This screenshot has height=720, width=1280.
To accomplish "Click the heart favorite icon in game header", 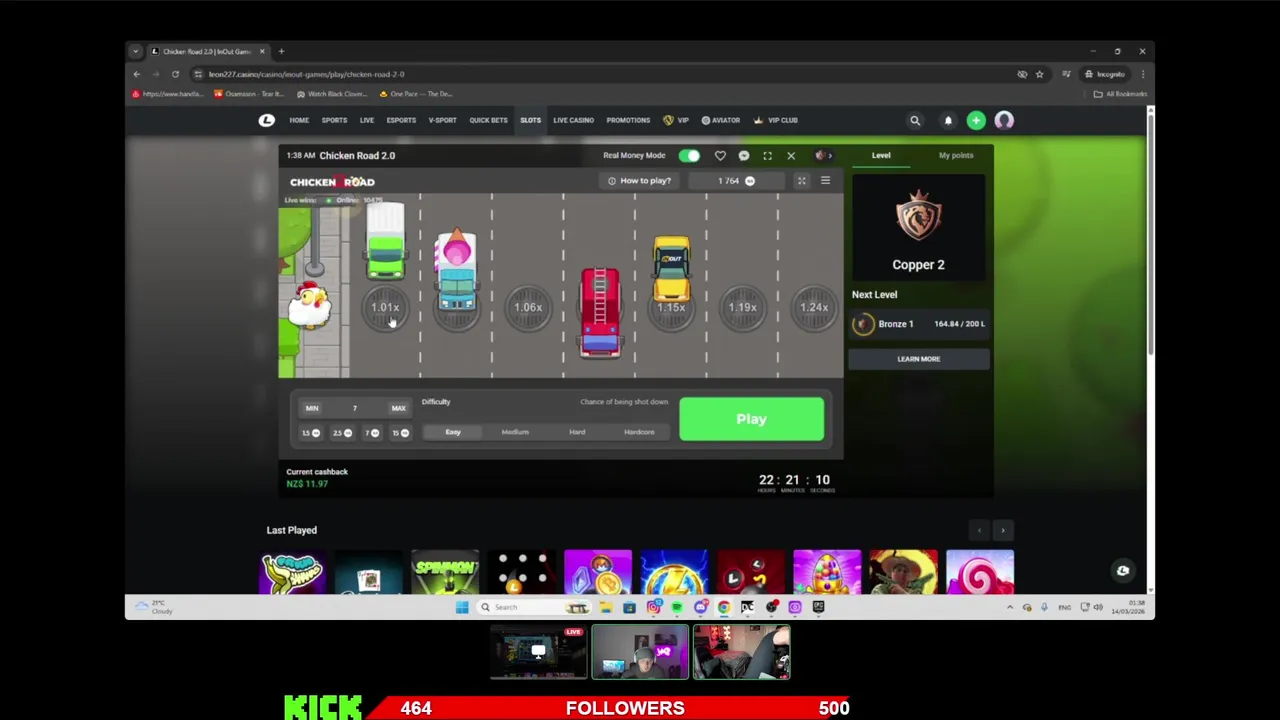I will 720,156.
